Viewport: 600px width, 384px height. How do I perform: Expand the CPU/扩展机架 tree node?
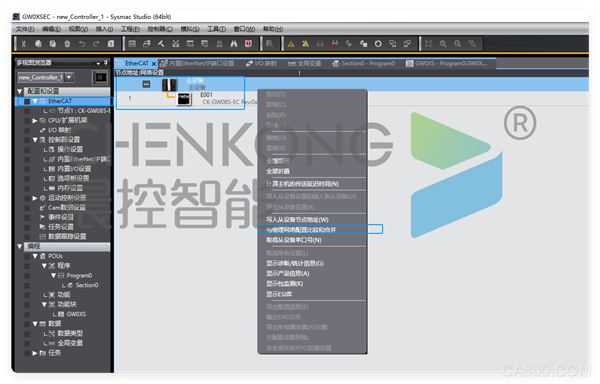coord(35,120)
